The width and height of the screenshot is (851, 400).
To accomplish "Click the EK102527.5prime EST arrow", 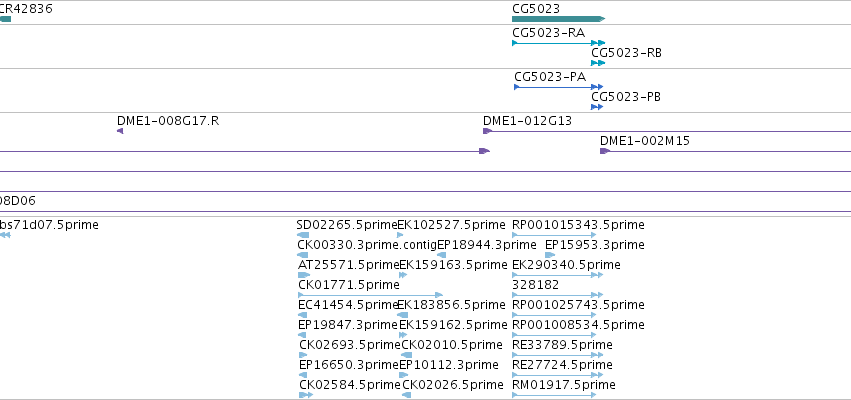I will pyautogui.click(x=401, y=235).
